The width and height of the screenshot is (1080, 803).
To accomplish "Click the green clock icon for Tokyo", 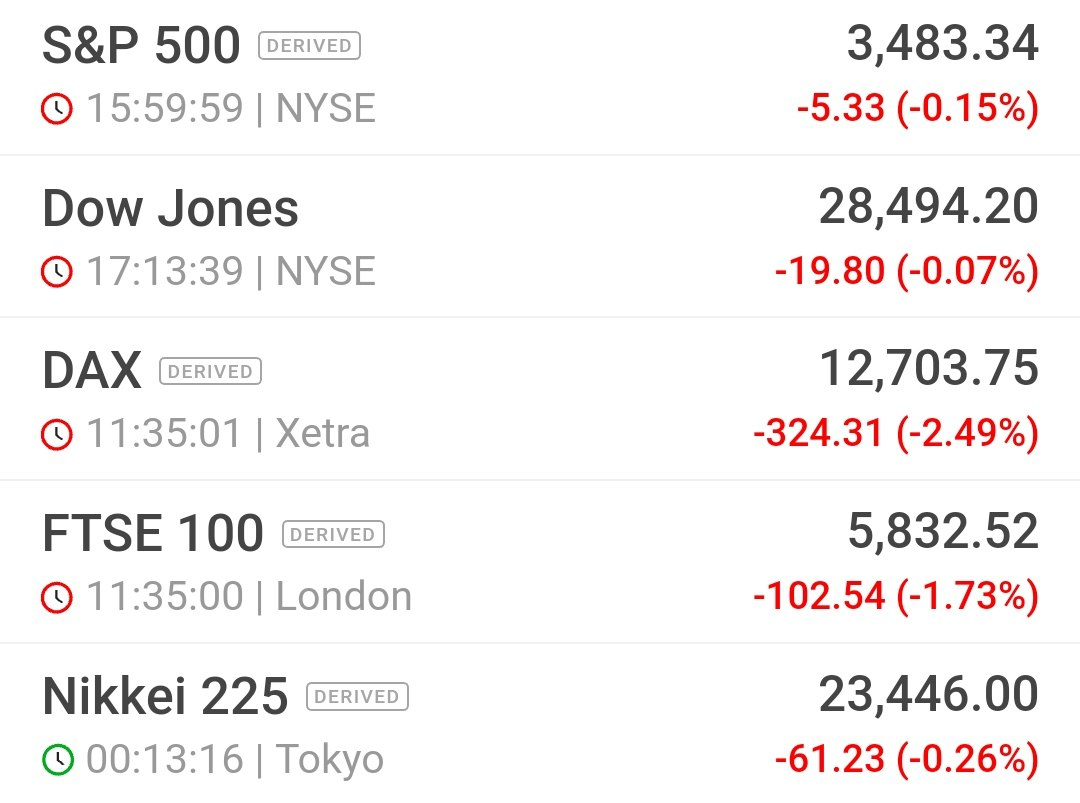I will click(x=57, y=760).
